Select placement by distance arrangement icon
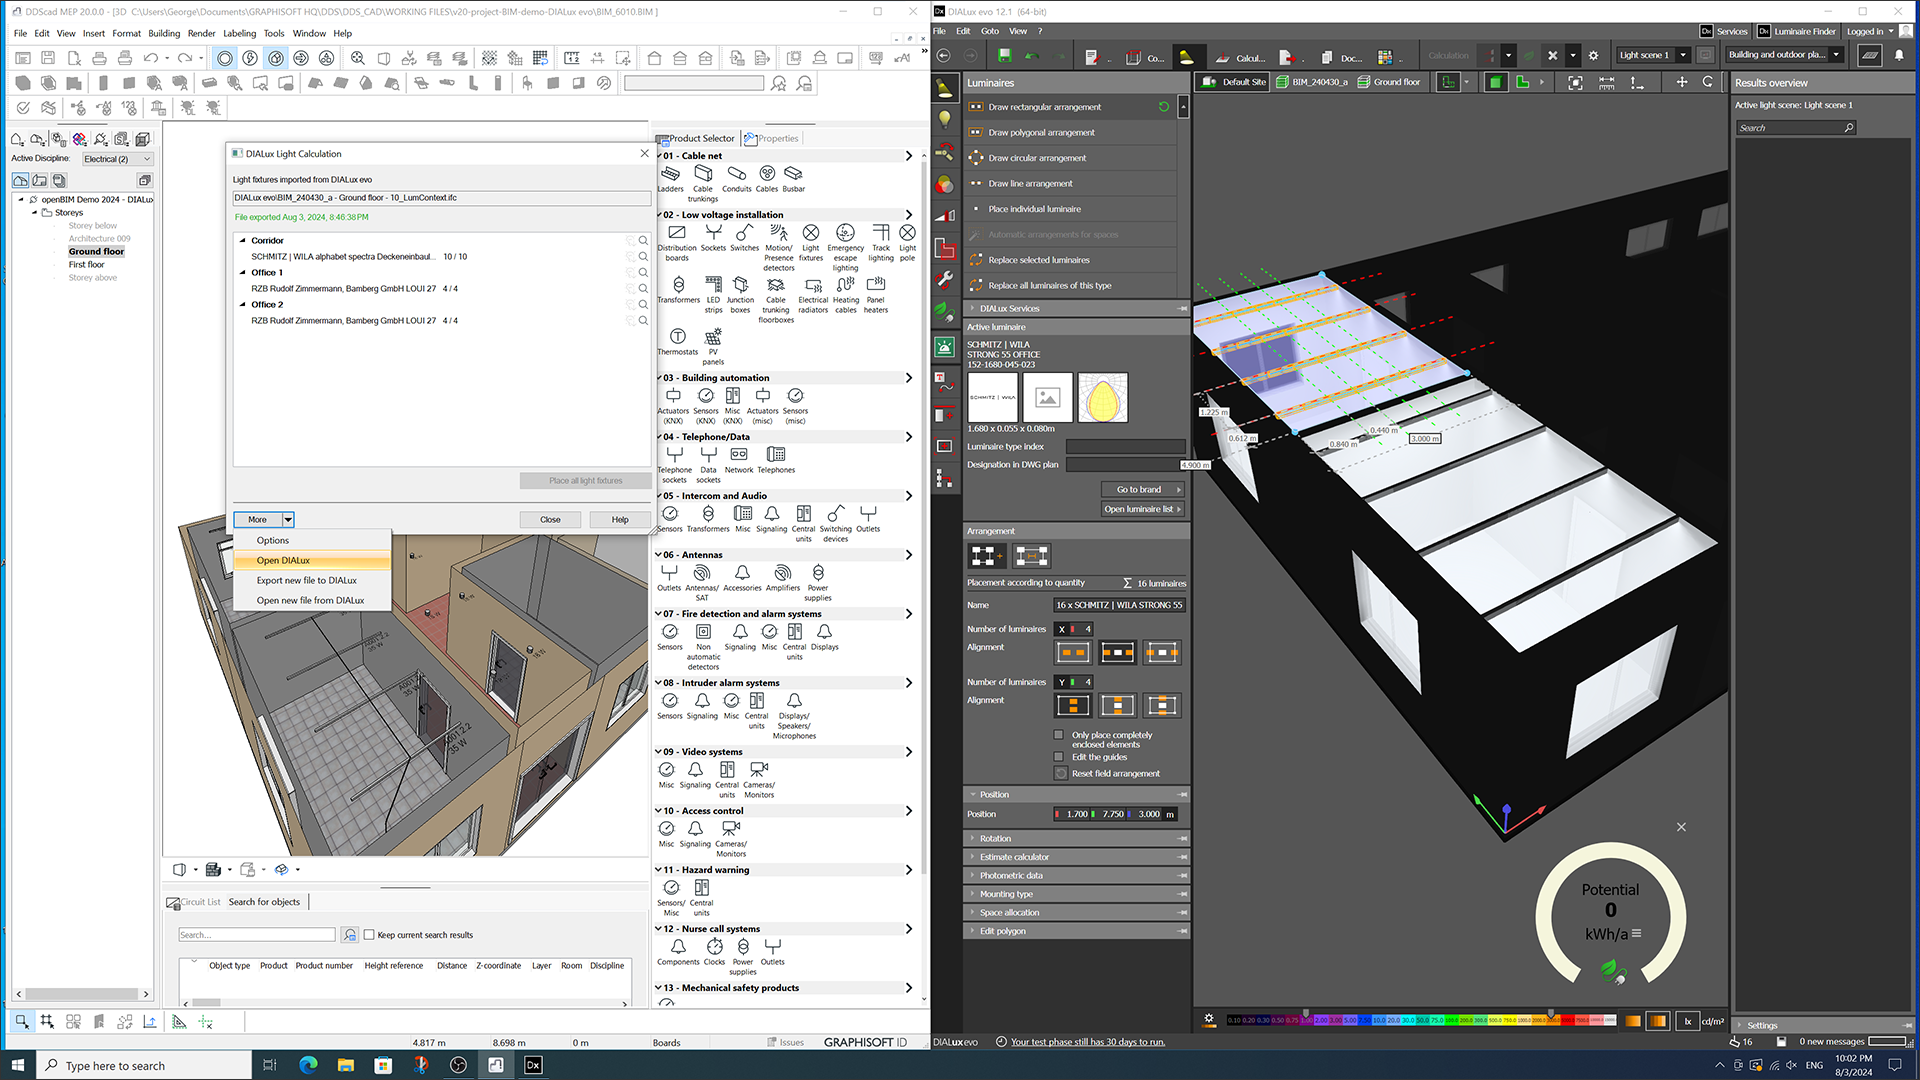This screenshot has width=1920, height=1080. (1031, 556)
